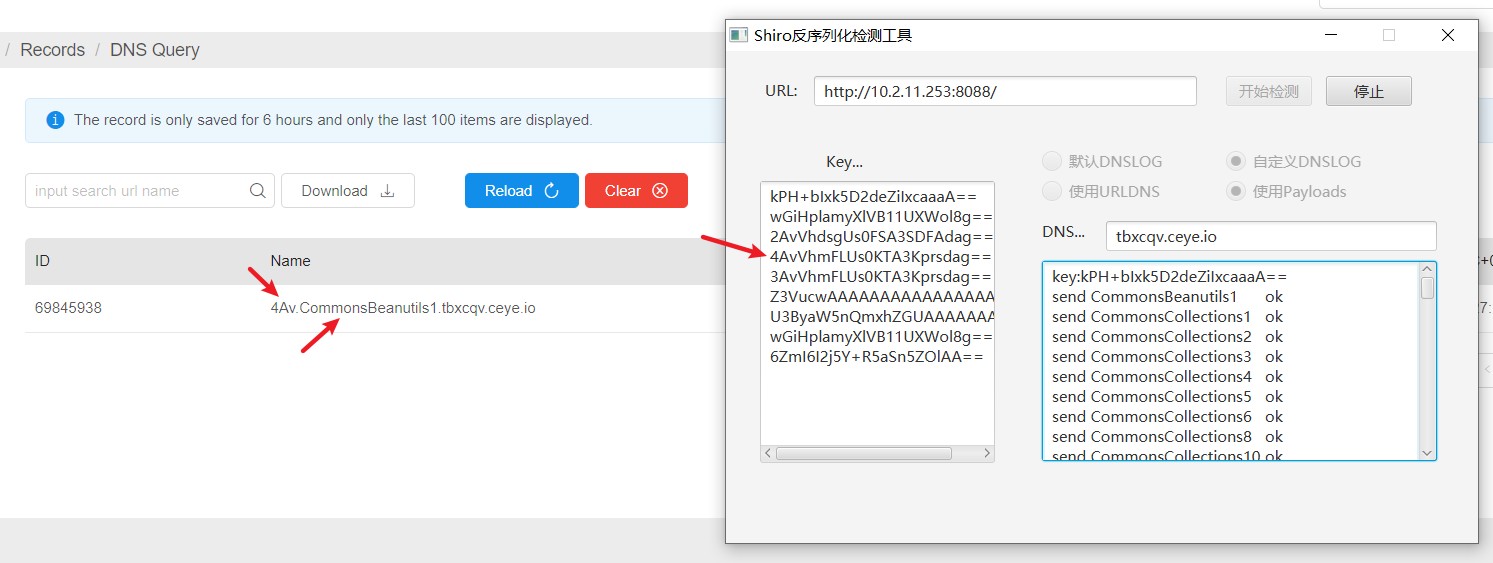The height and width of the screenshot is (563, 1493).
Task: Click the key list scroll right arrow
Action: pyautogui.click(x=986, y=453)
